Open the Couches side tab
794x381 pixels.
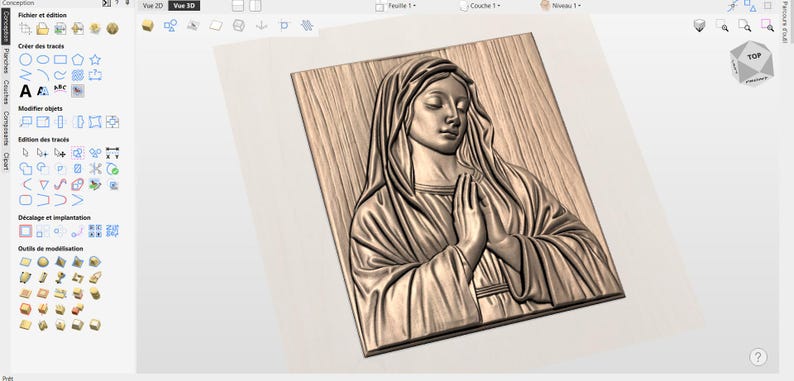coord(6,92)
